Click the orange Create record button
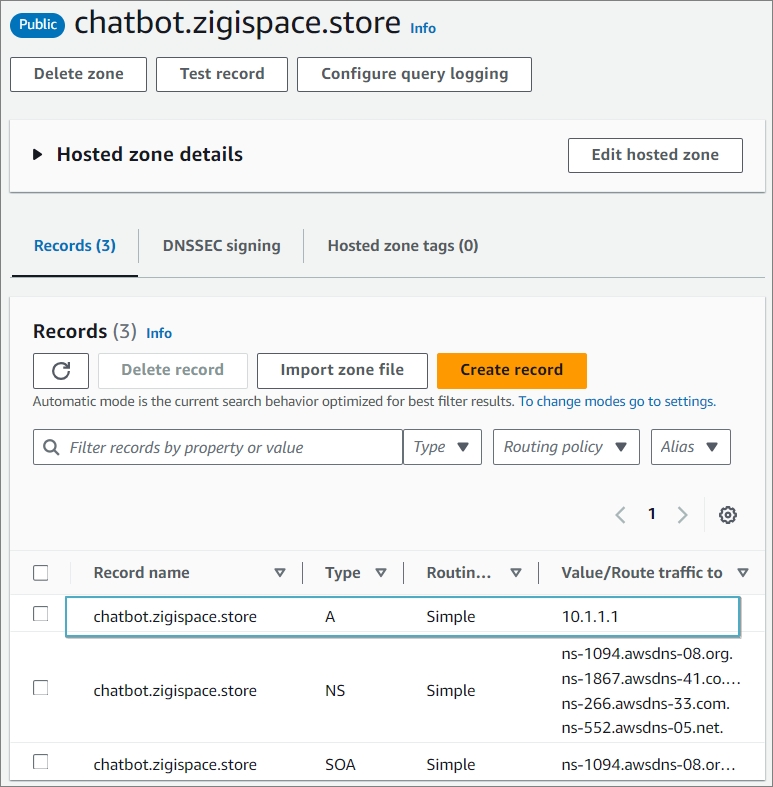 click(x=512, y=371)
